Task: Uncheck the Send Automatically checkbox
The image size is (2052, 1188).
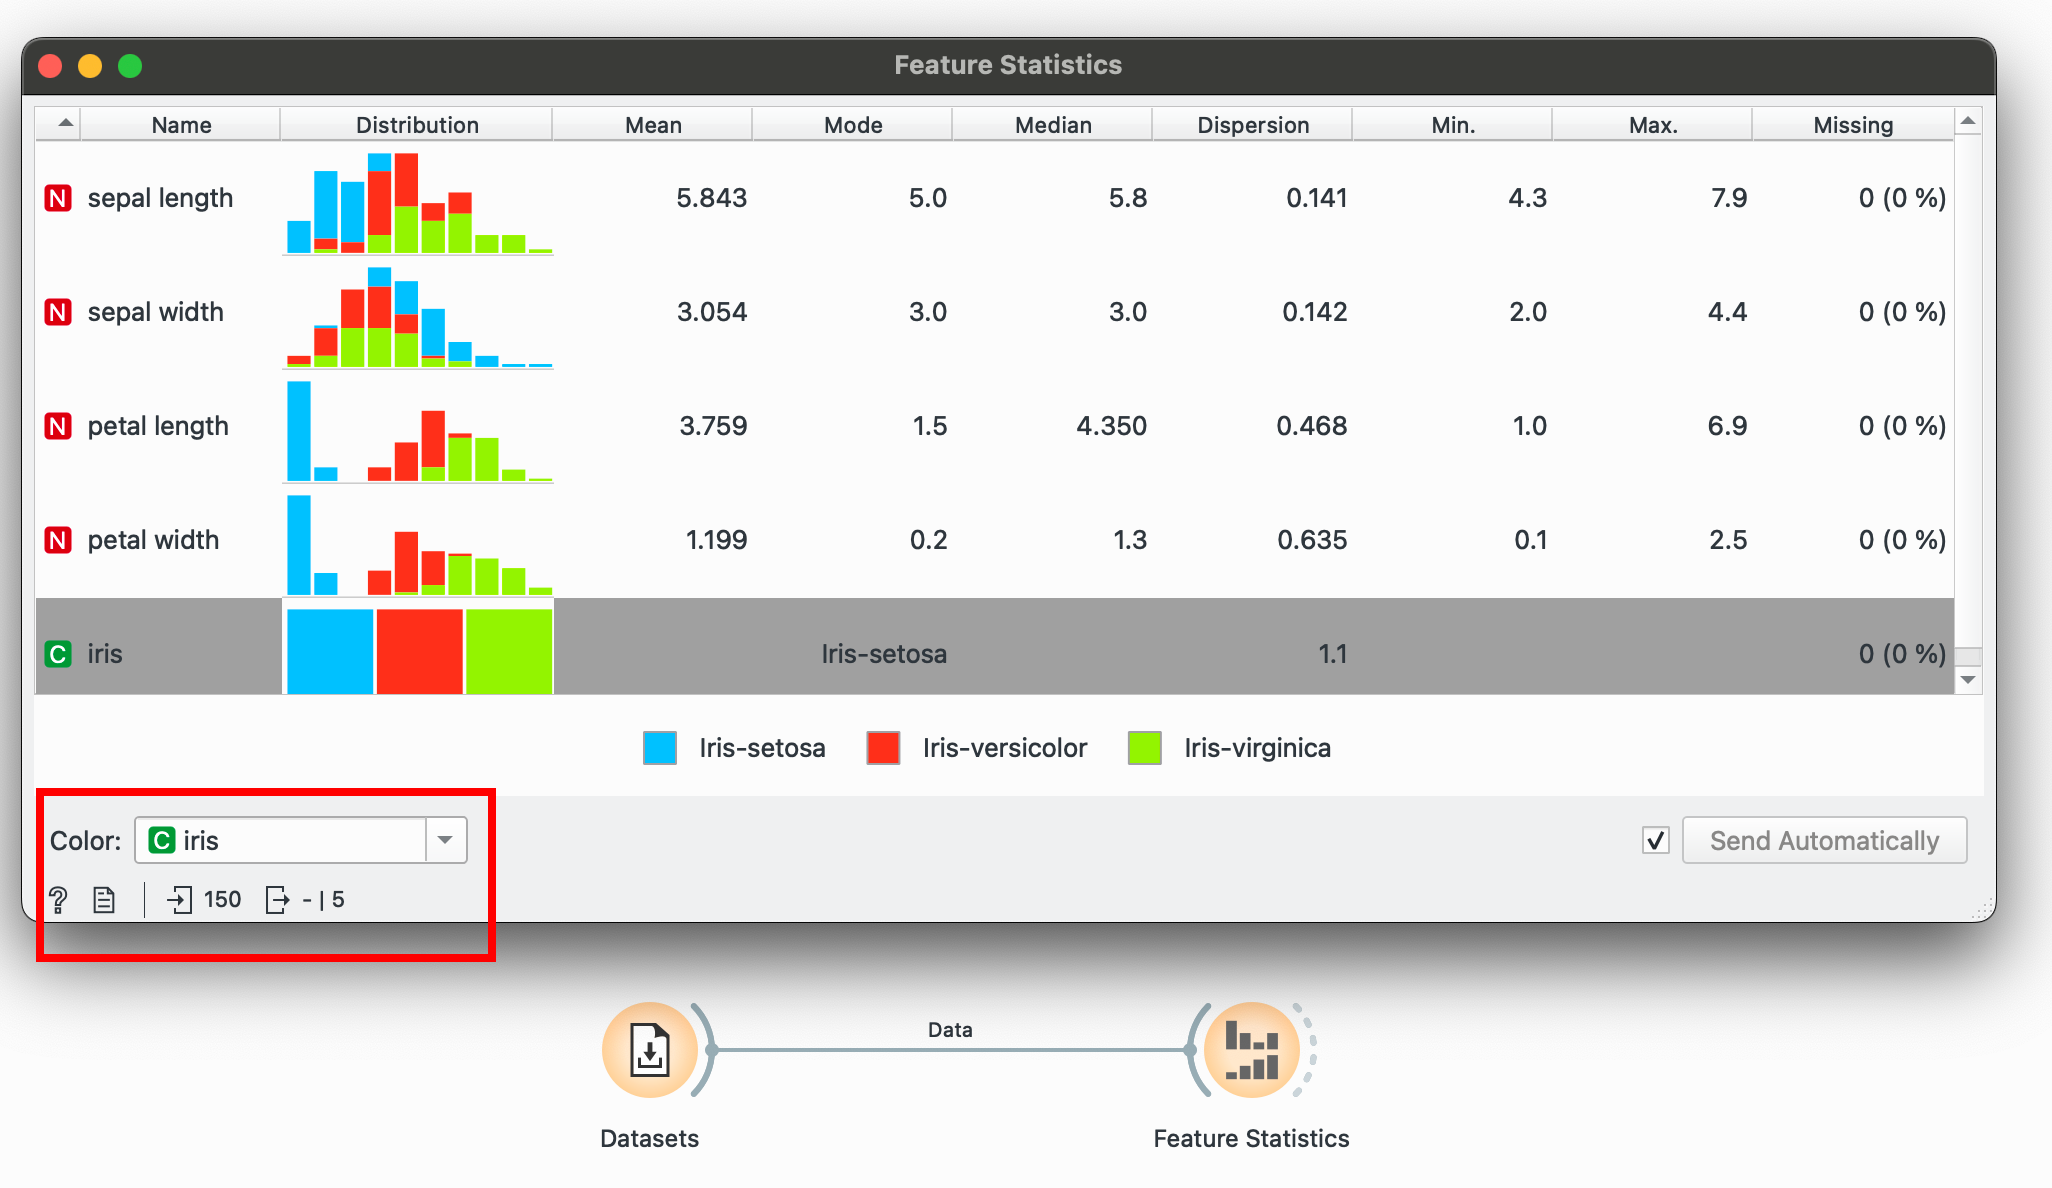Action: pyautogui.click(x=1656, y=840)
